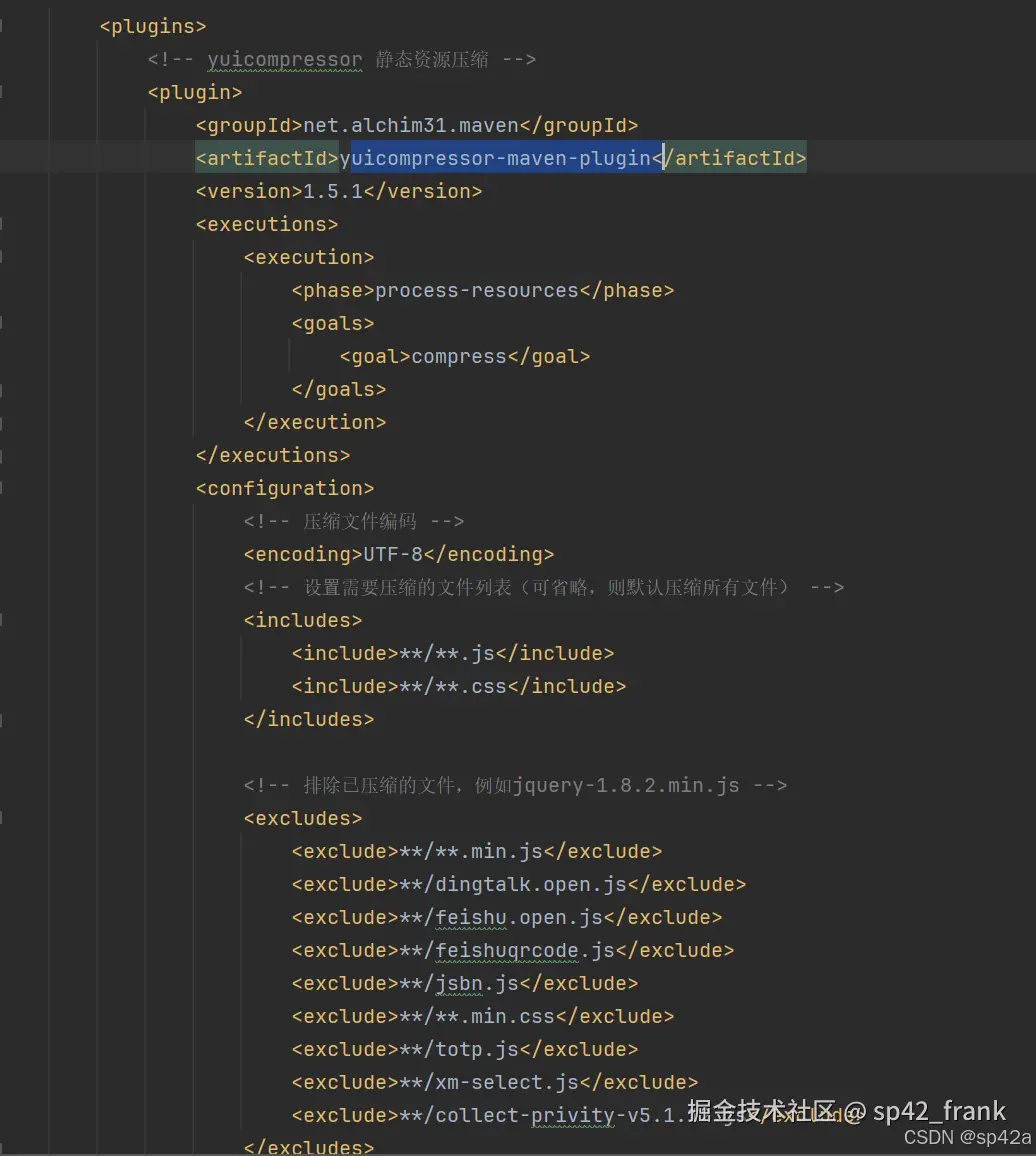1036x1156 pixels.
Task: Click the exclude line xm-select.js
Action: click(494, 1083)
